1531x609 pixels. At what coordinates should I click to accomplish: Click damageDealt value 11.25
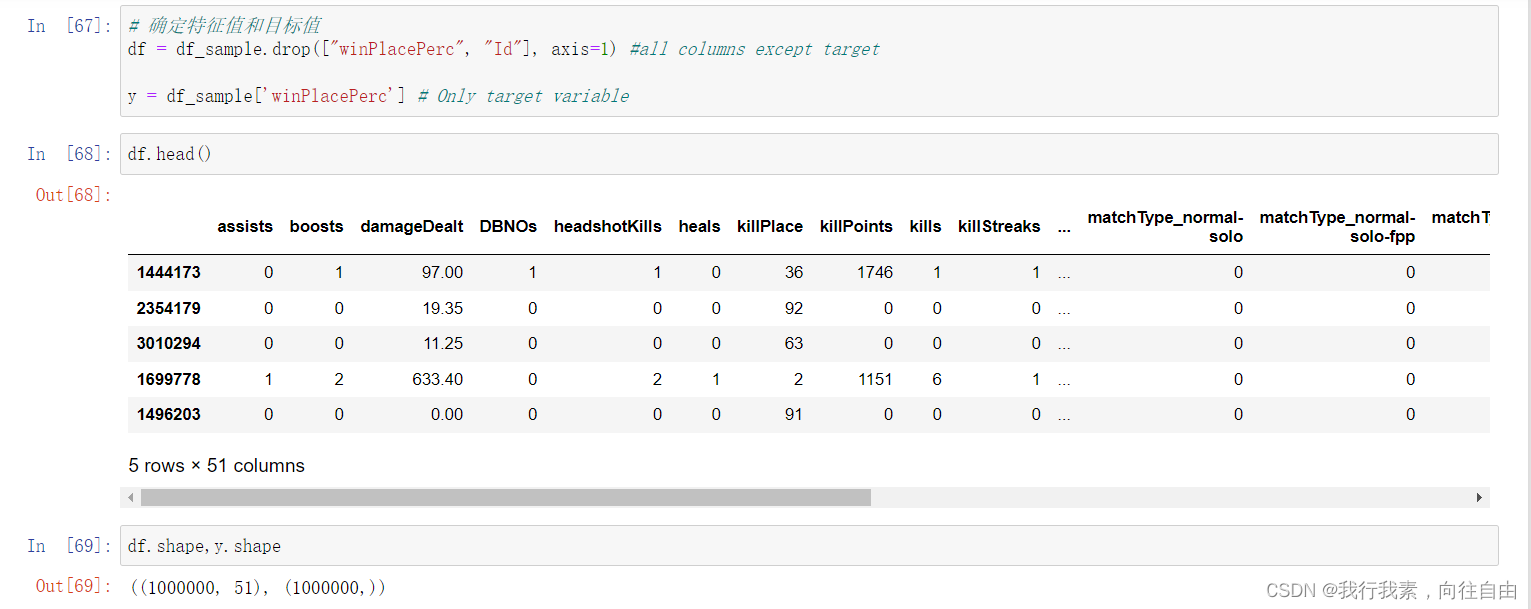[x=443, y=343]
